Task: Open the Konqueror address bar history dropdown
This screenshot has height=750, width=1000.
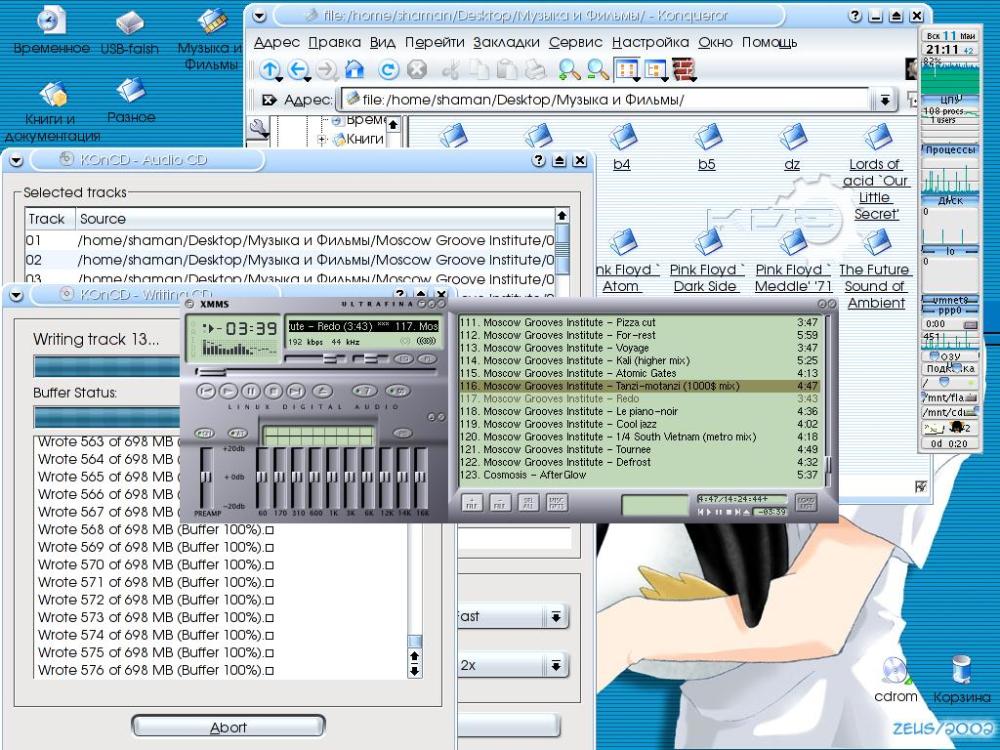Action: point(885,100)
